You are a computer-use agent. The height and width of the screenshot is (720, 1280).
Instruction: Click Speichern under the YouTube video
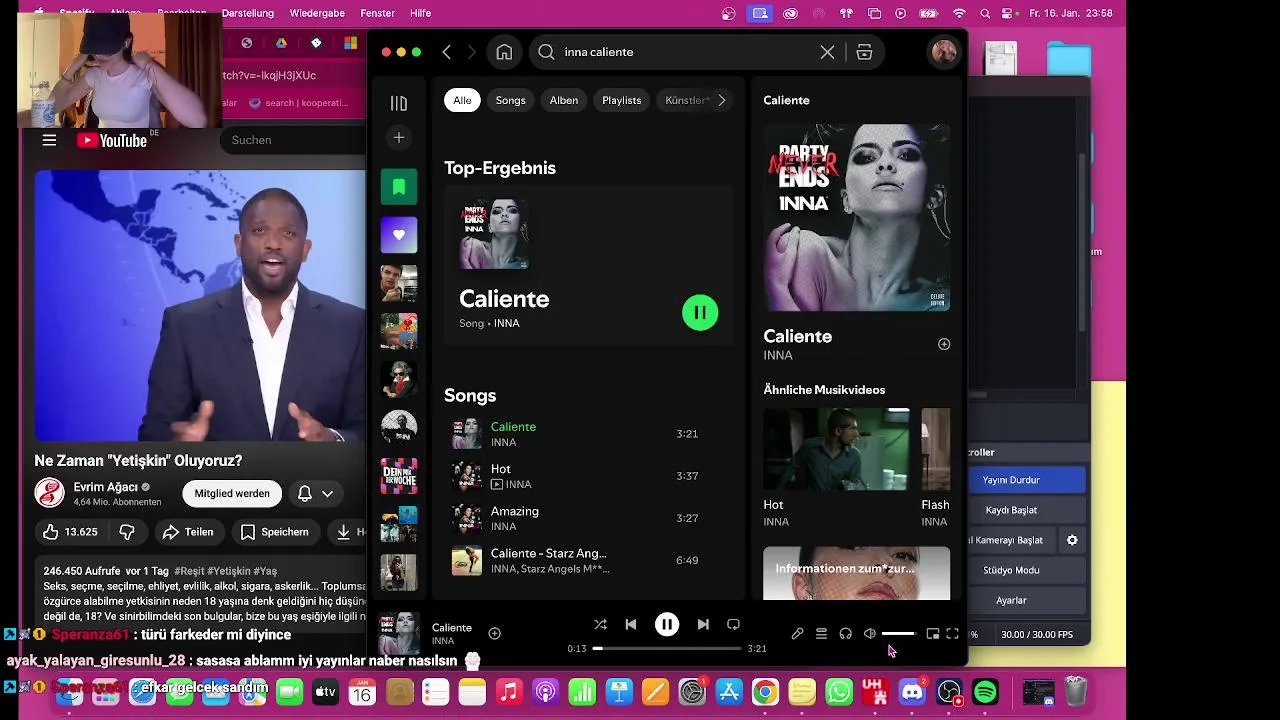[275, 532]
